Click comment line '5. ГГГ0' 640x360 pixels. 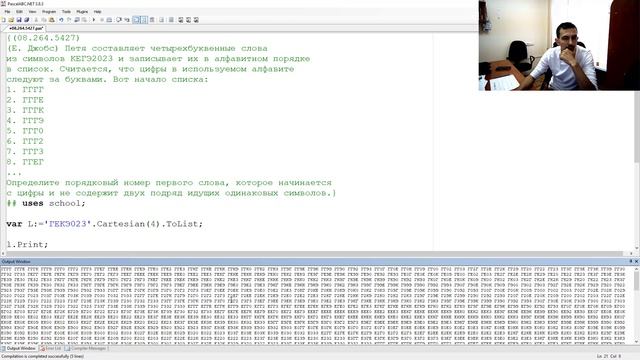pyautogui.click(x=25, y=131)
